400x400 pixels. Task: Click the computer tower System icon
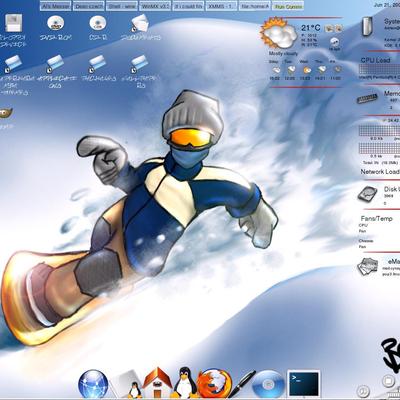point(368,27)
